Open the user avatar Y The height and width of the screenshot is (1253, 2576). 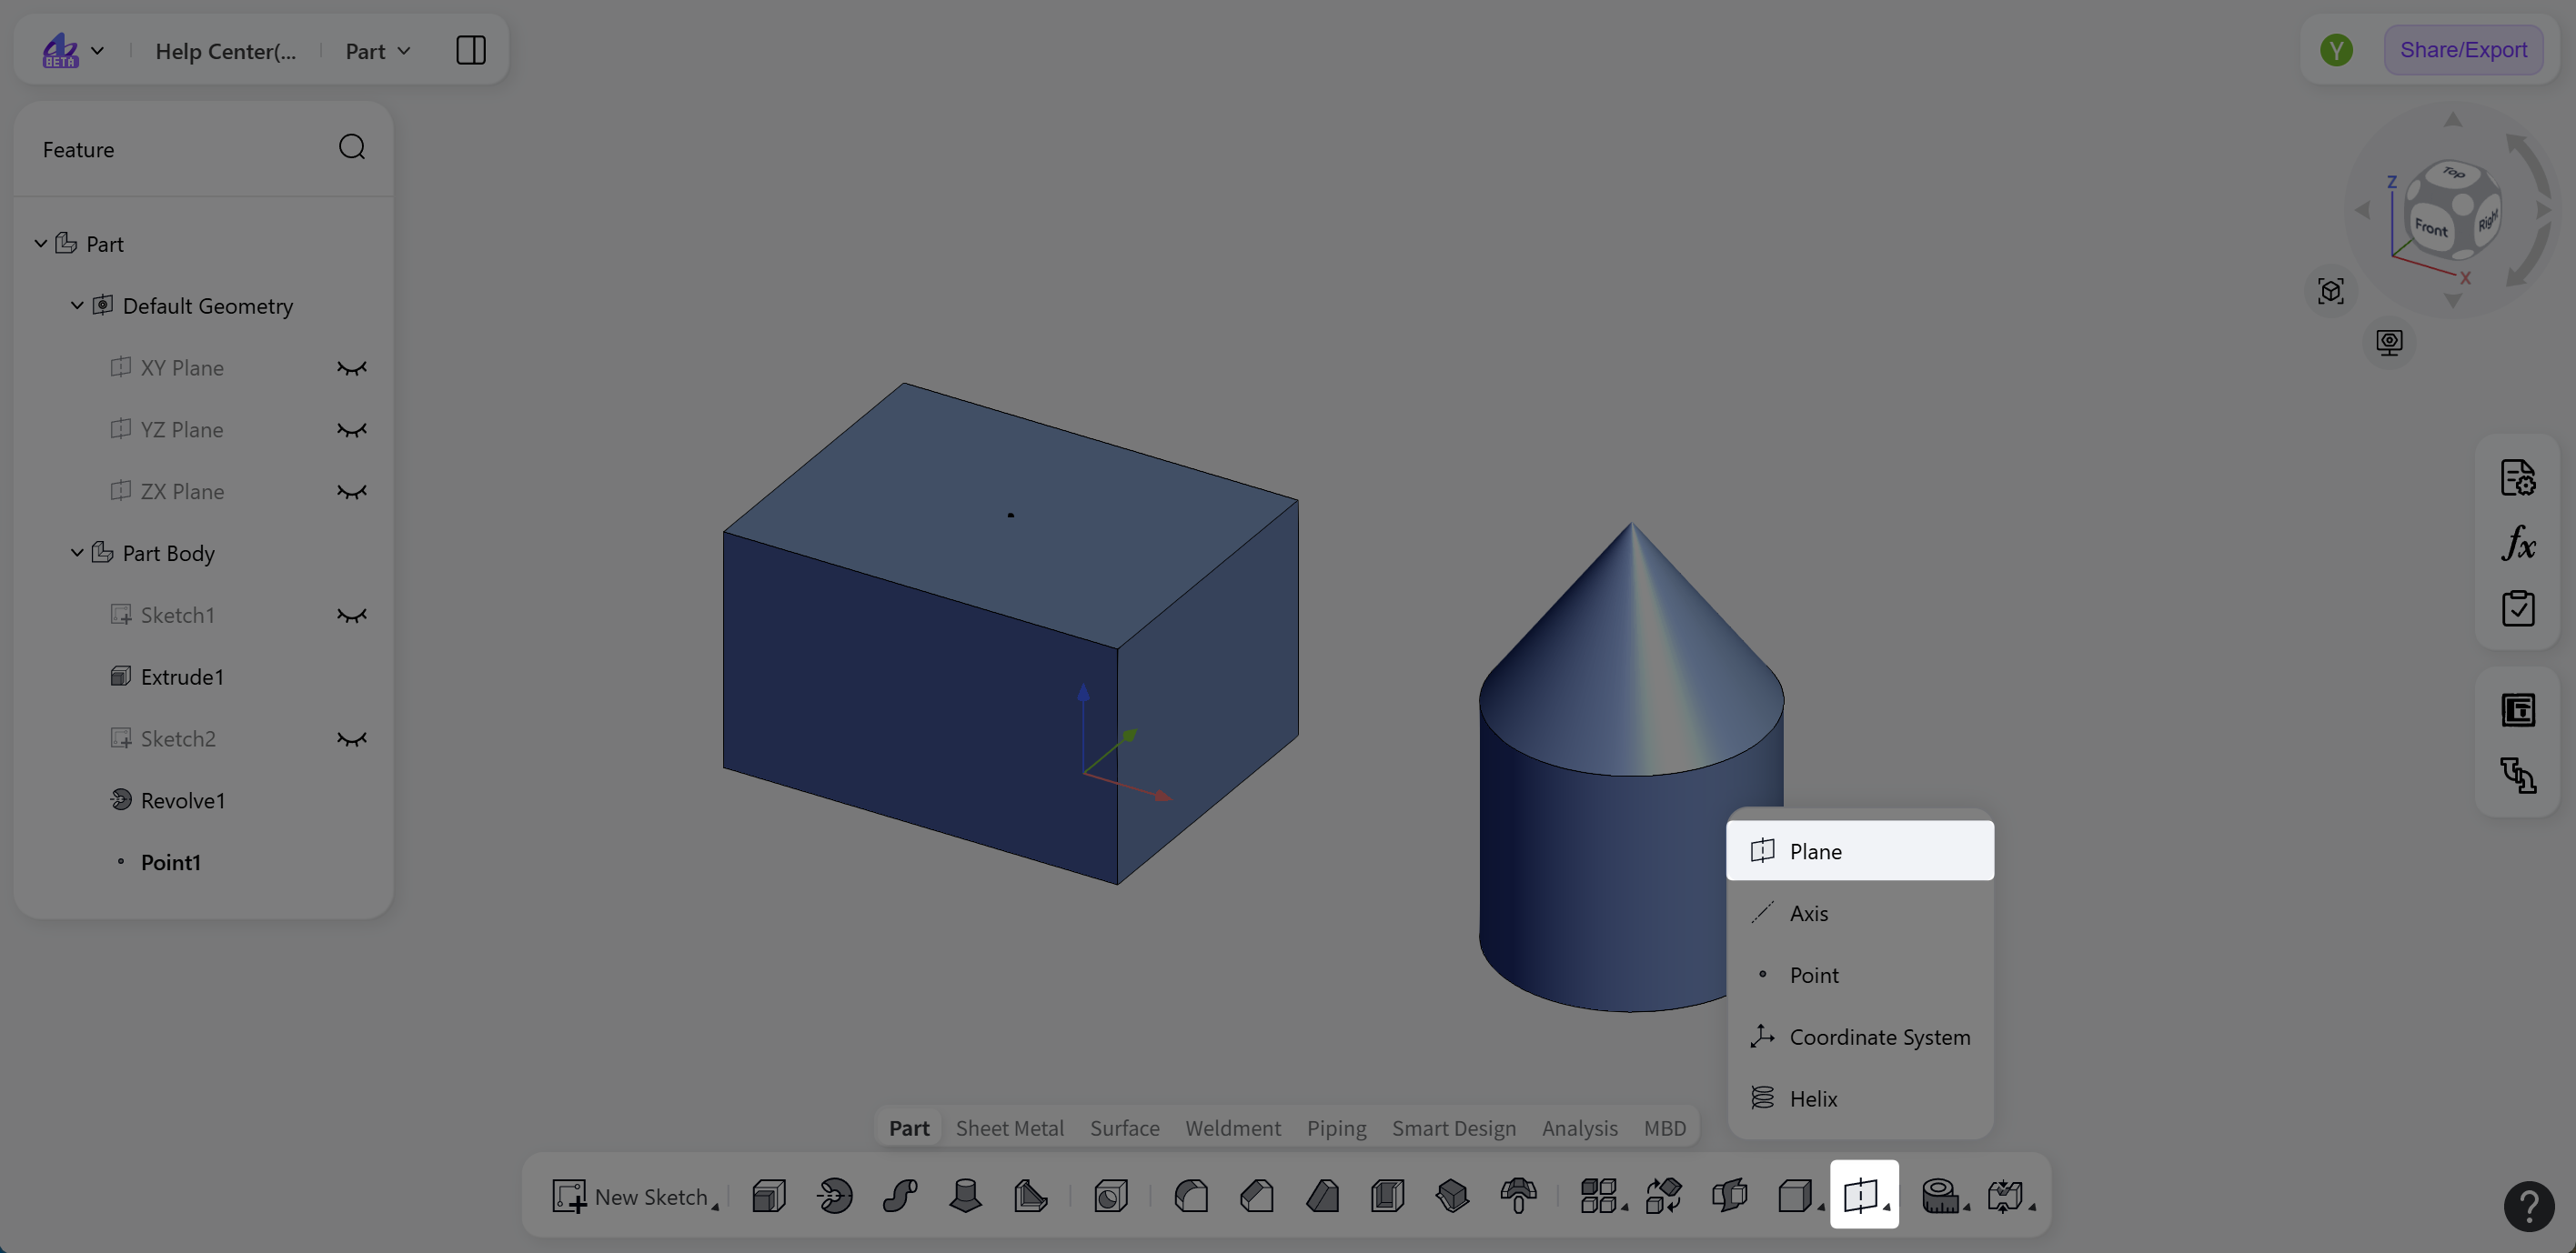point(2336,50)
